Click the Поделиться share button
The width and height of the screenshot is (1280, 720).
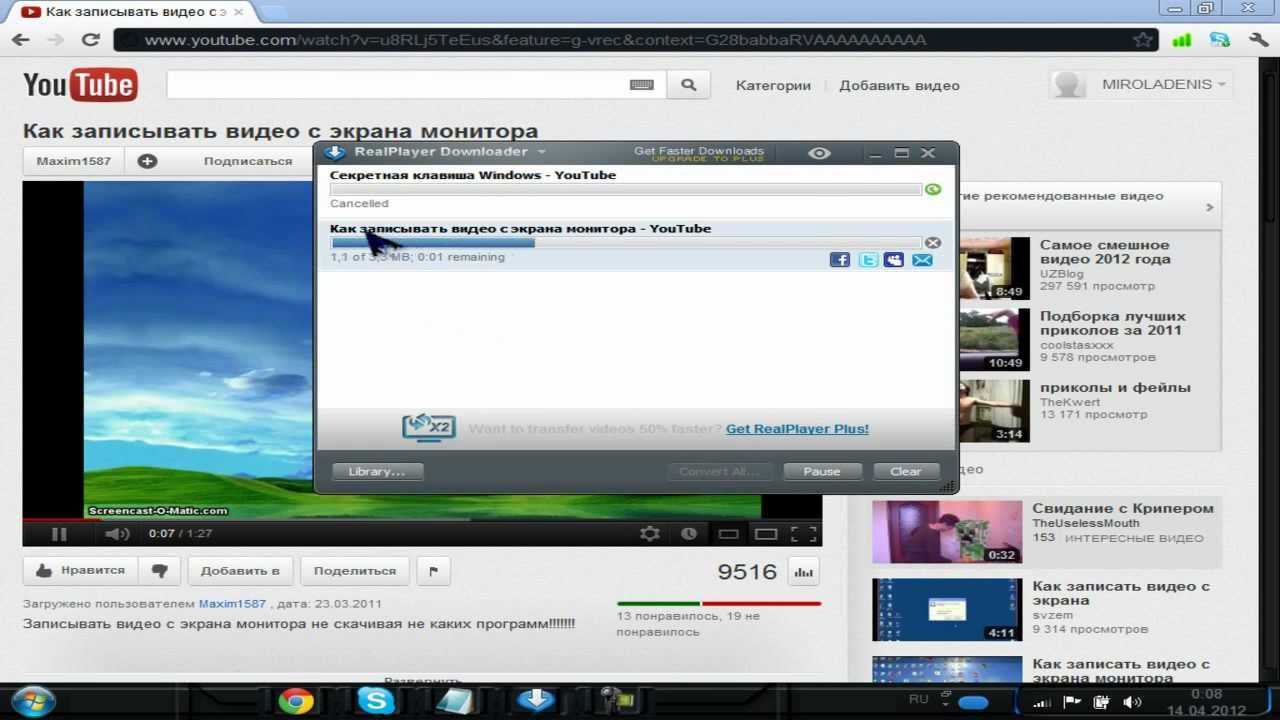[355, 571]
